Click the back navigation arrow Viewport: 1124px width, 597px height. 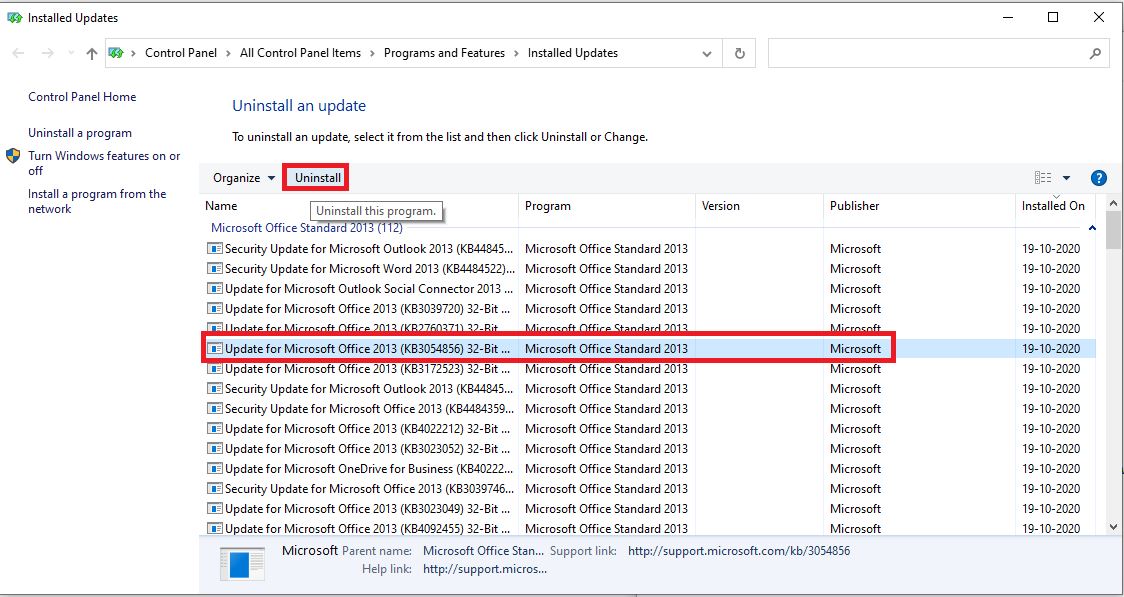pos(20,52)
